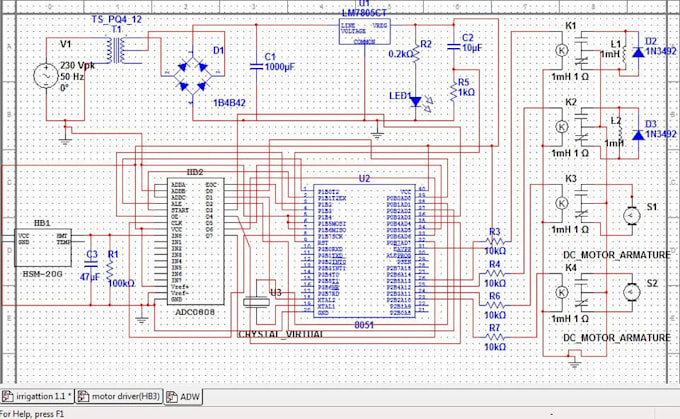Select the D2 1N3492 diode symbol
This screenshot has height=419, width=680.
[638, 52]
